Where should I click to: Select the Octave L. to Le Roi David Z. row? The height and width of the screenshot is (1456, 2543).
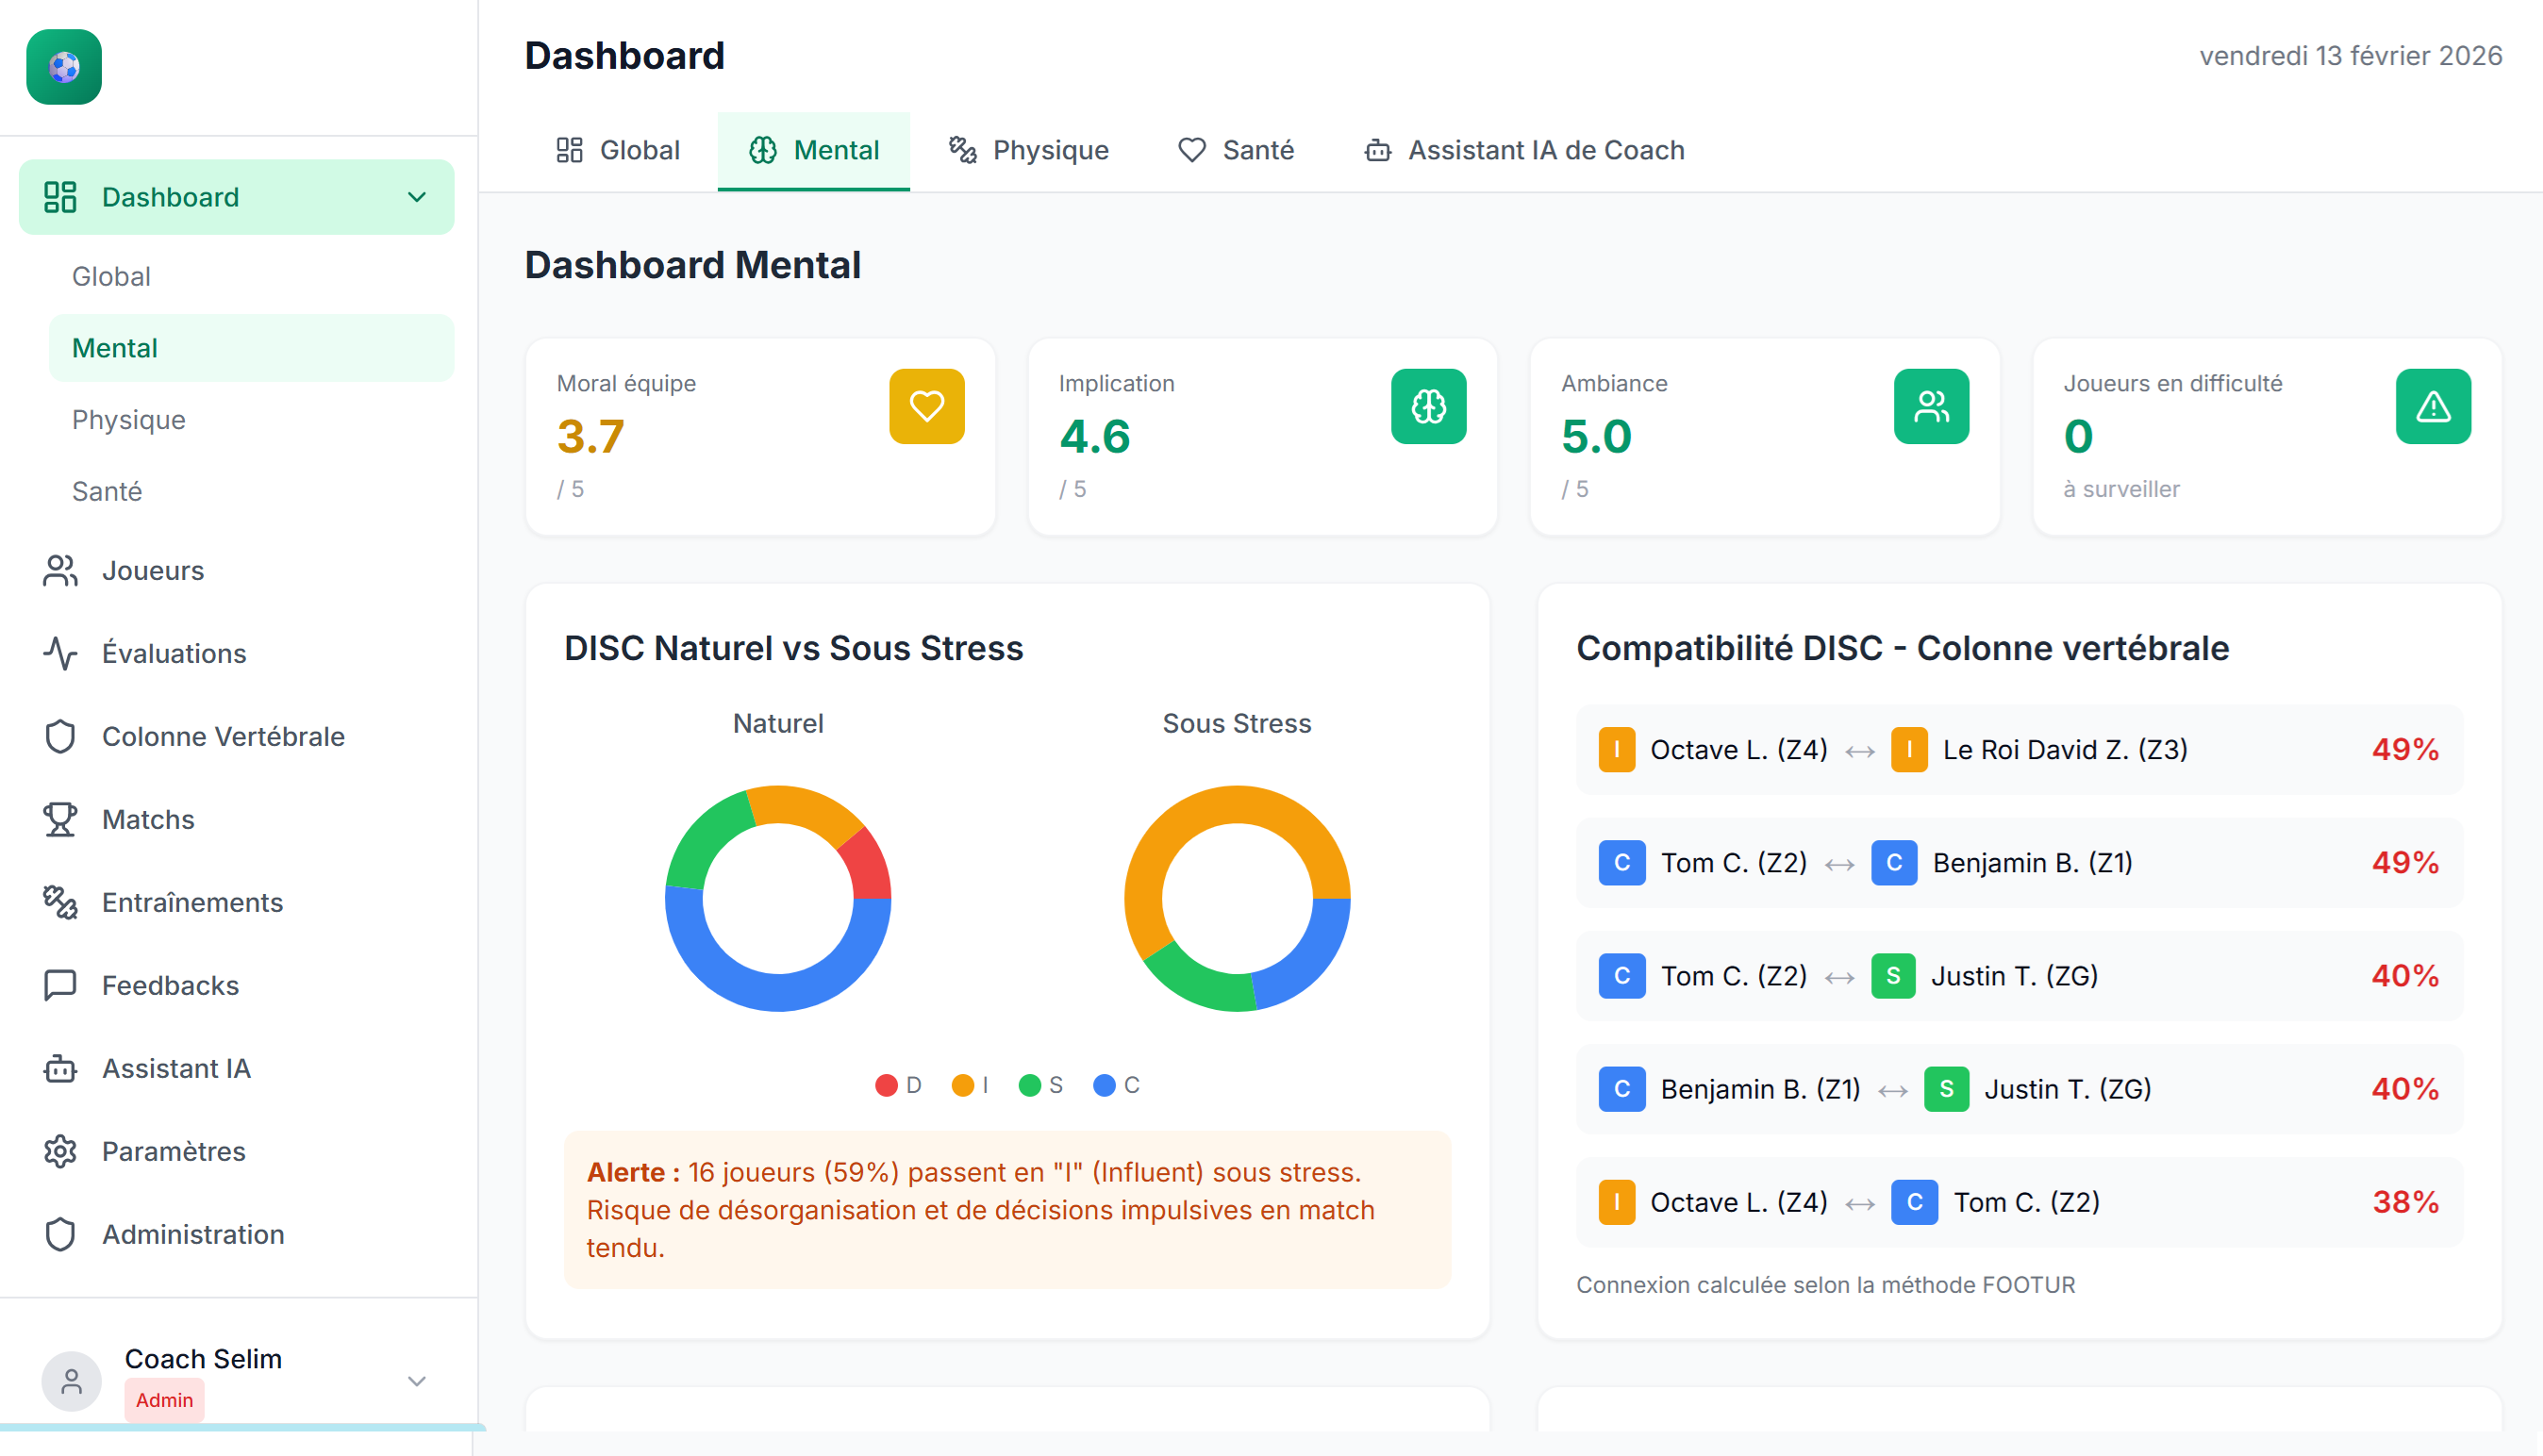coord(2020,749)
